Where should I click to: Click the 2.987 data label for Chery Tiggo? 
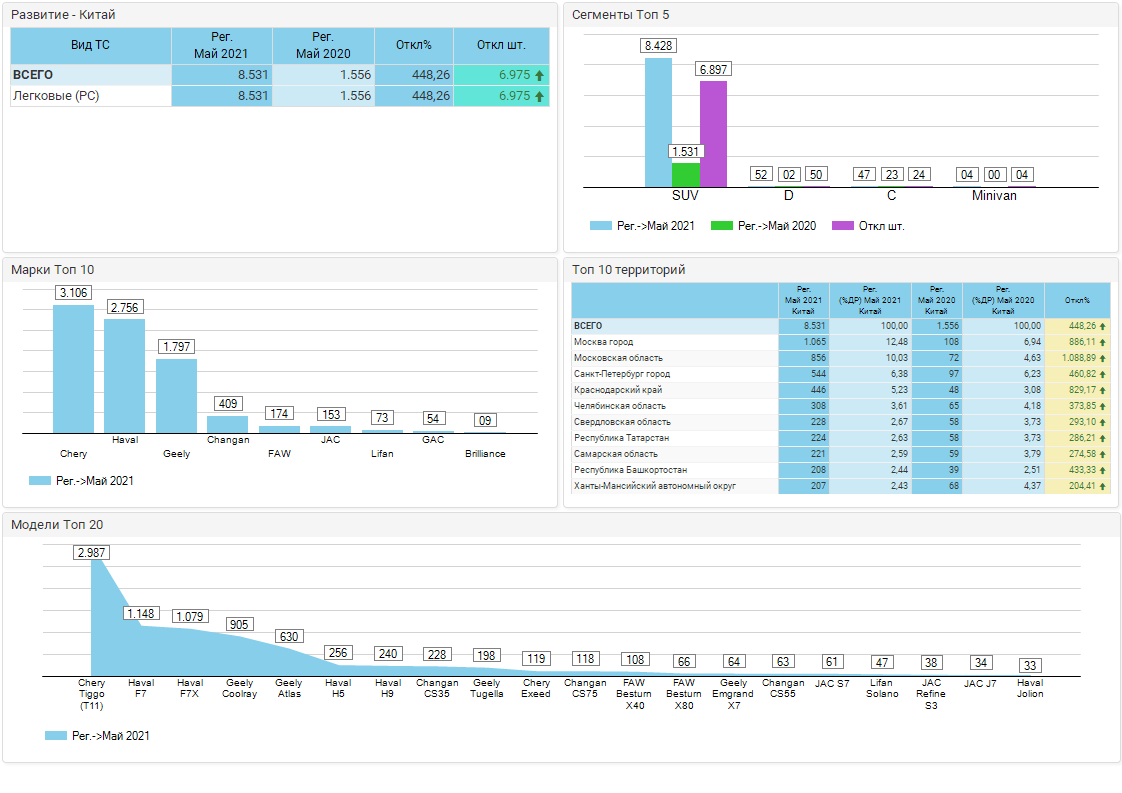pos(92,553)
